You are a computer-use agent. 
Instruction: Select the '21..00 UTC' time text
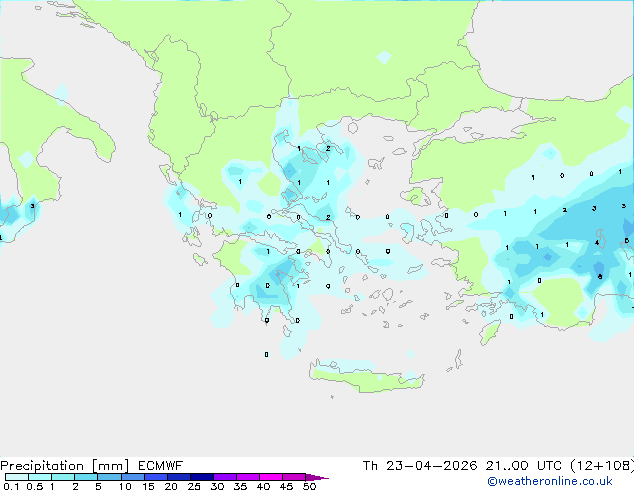[524, 466]
